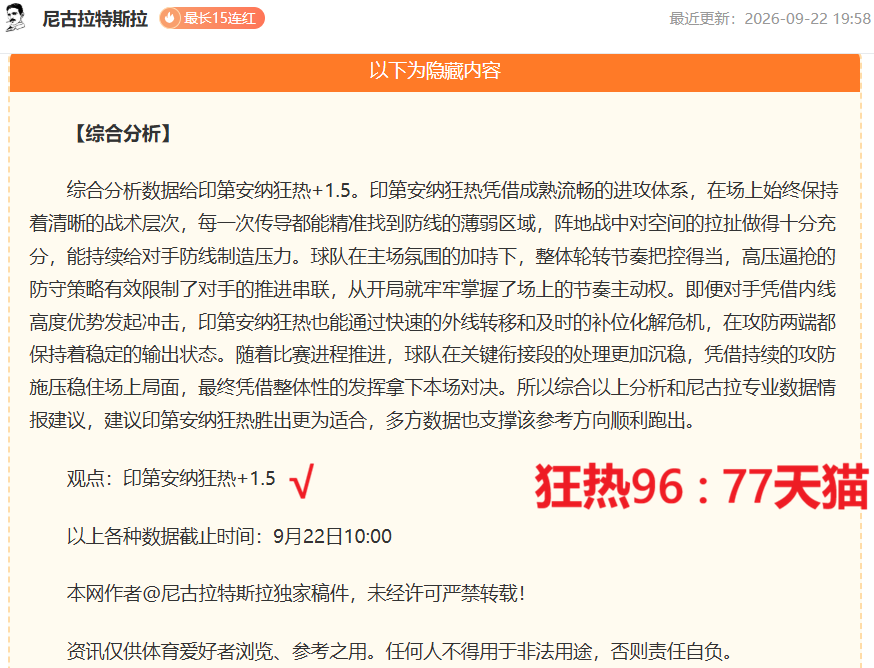Click the red 狂热96：77天猫 score text
Viewport: 874px width, 668px height.
point(702,486)
